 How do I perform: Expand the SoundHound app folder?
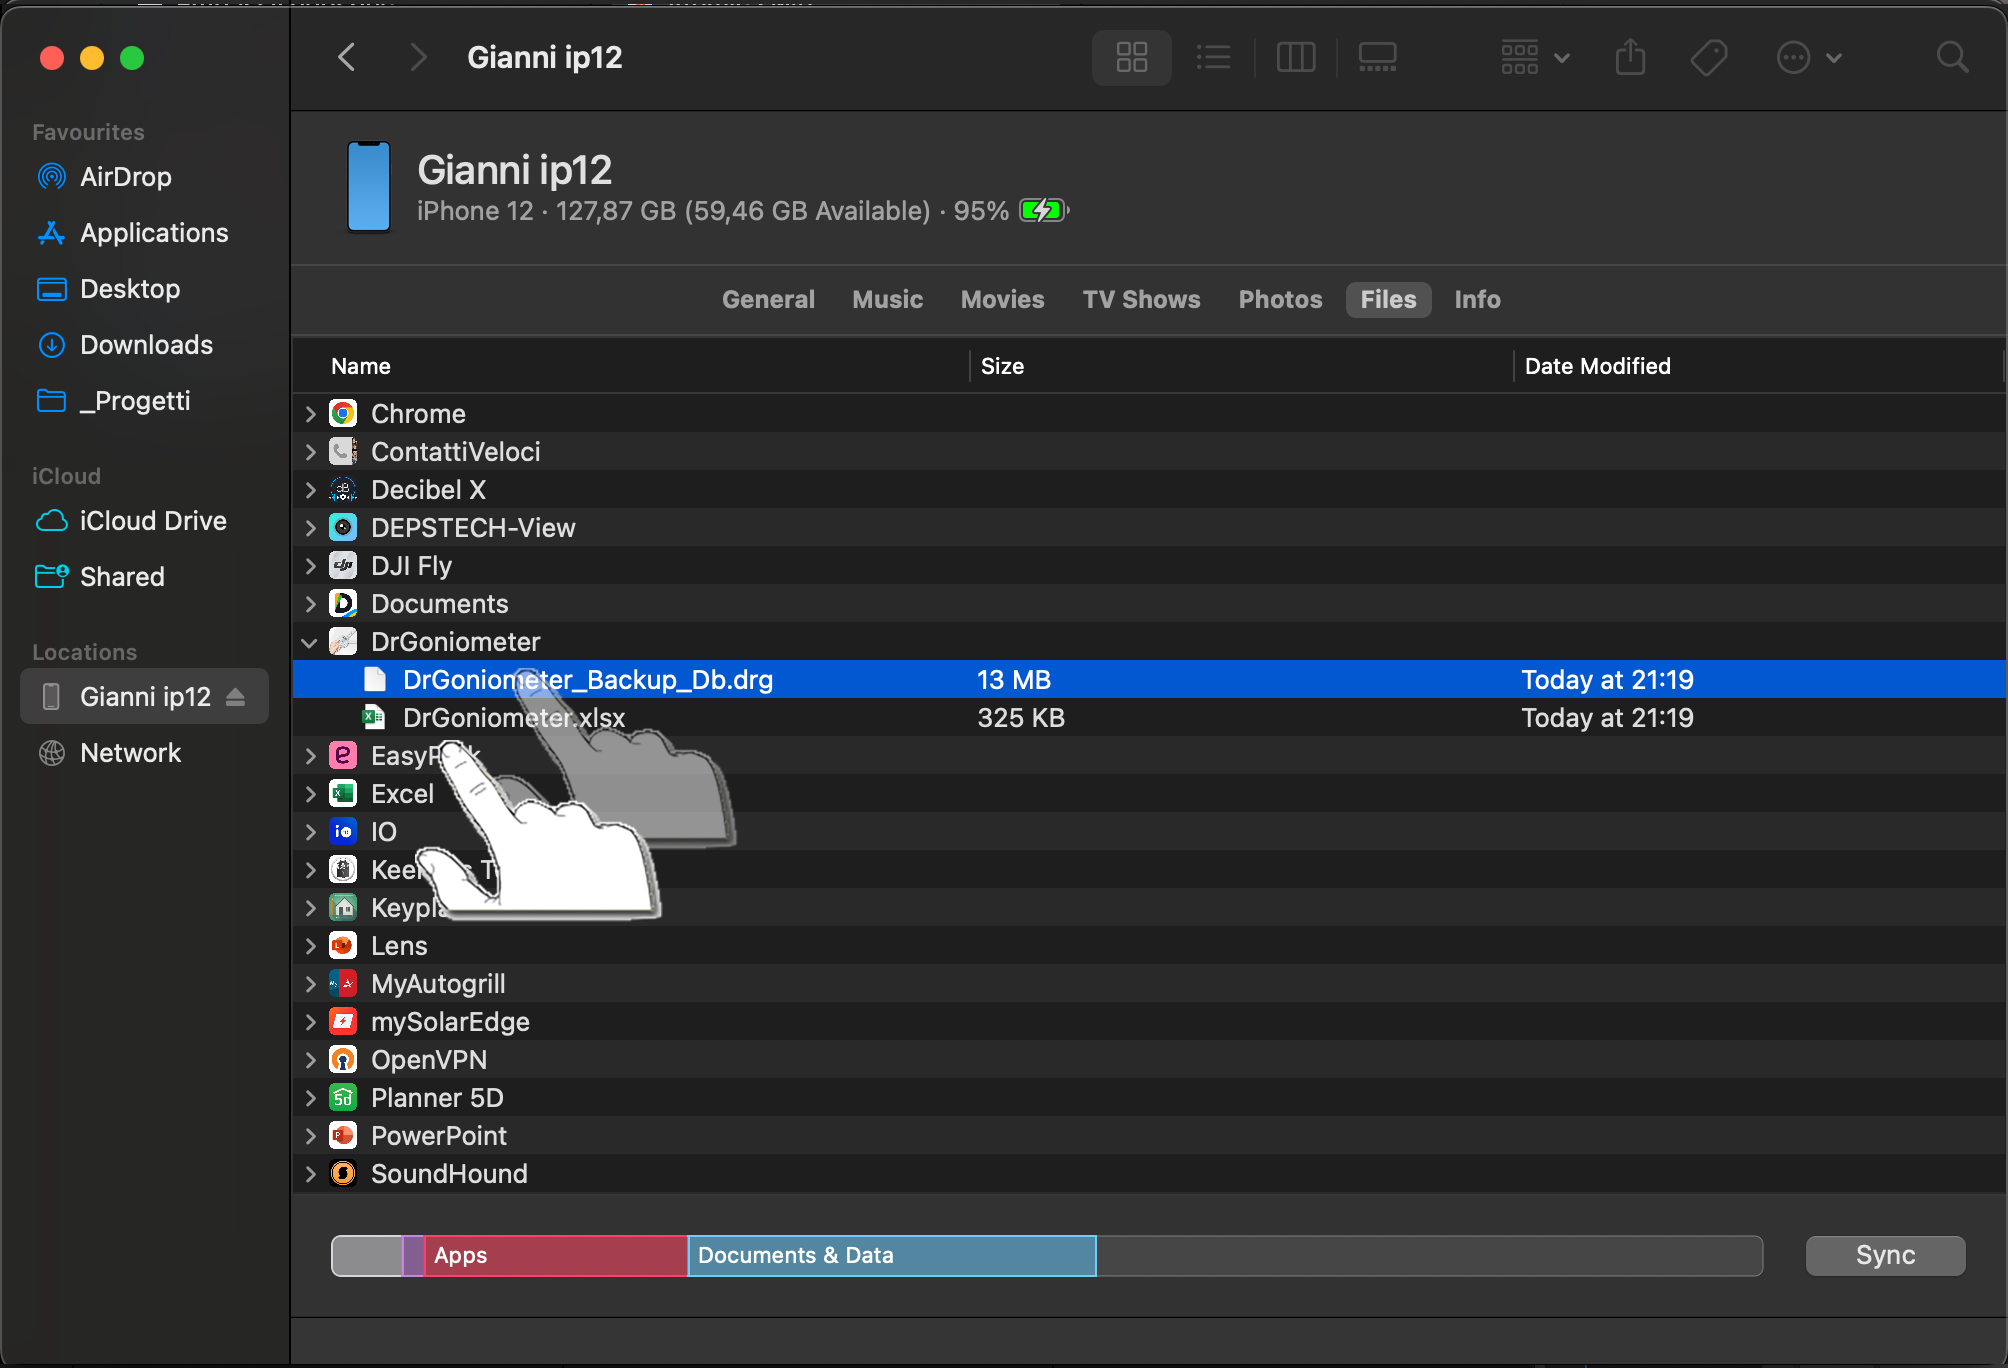pyautogui.click(x=310, y=1174)
